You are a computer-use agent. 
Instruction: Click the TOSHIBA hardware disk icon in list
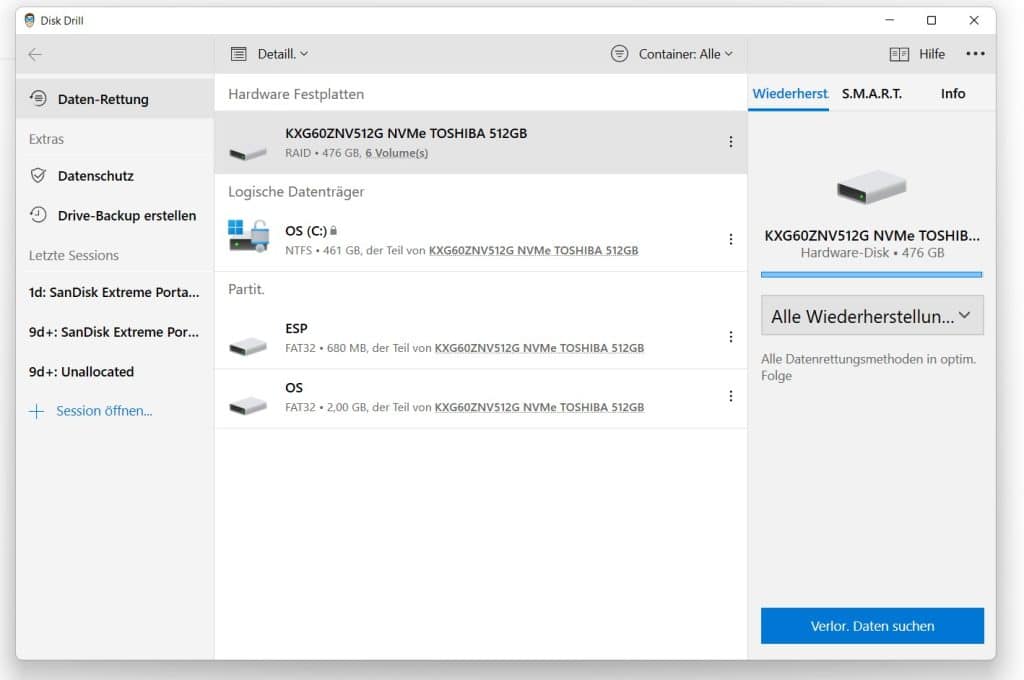[248, 152]
